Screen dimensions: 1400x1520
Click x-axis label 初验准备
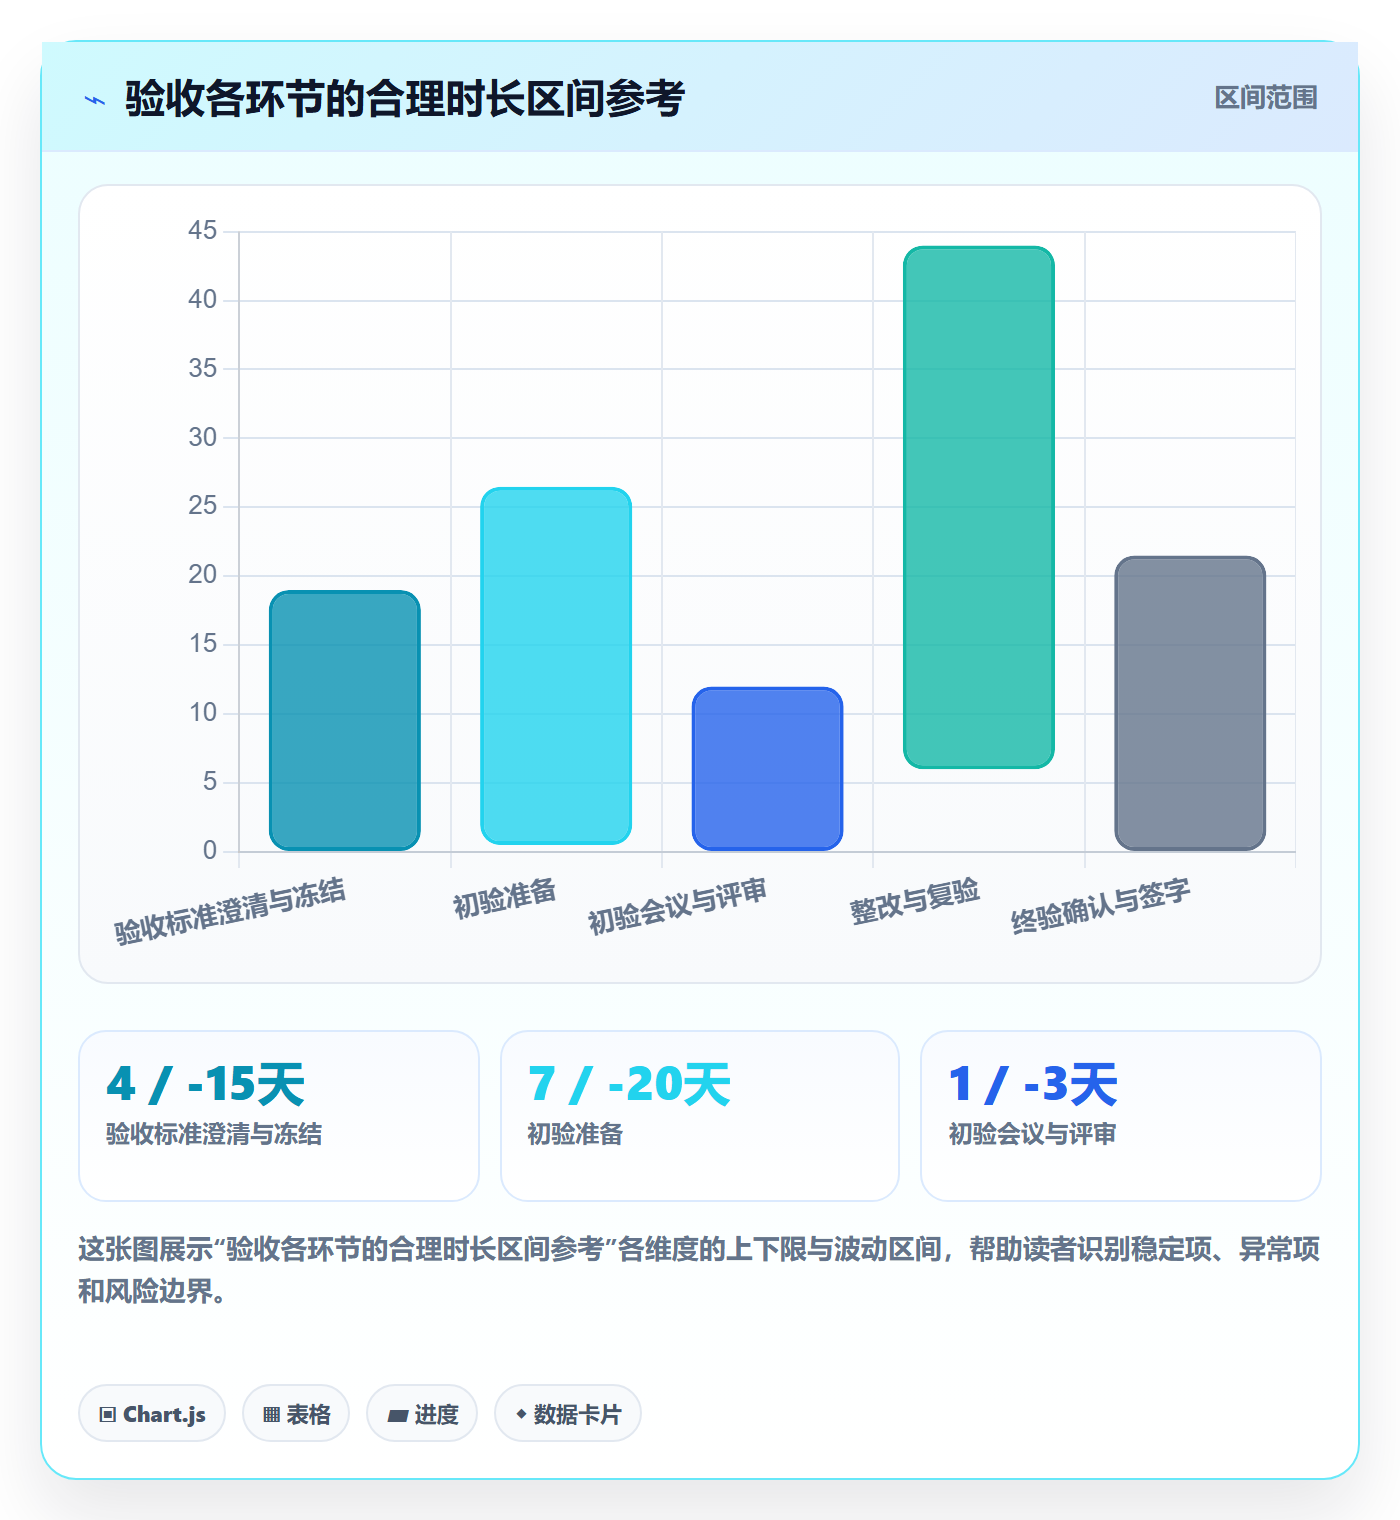[x=505, y=898]
